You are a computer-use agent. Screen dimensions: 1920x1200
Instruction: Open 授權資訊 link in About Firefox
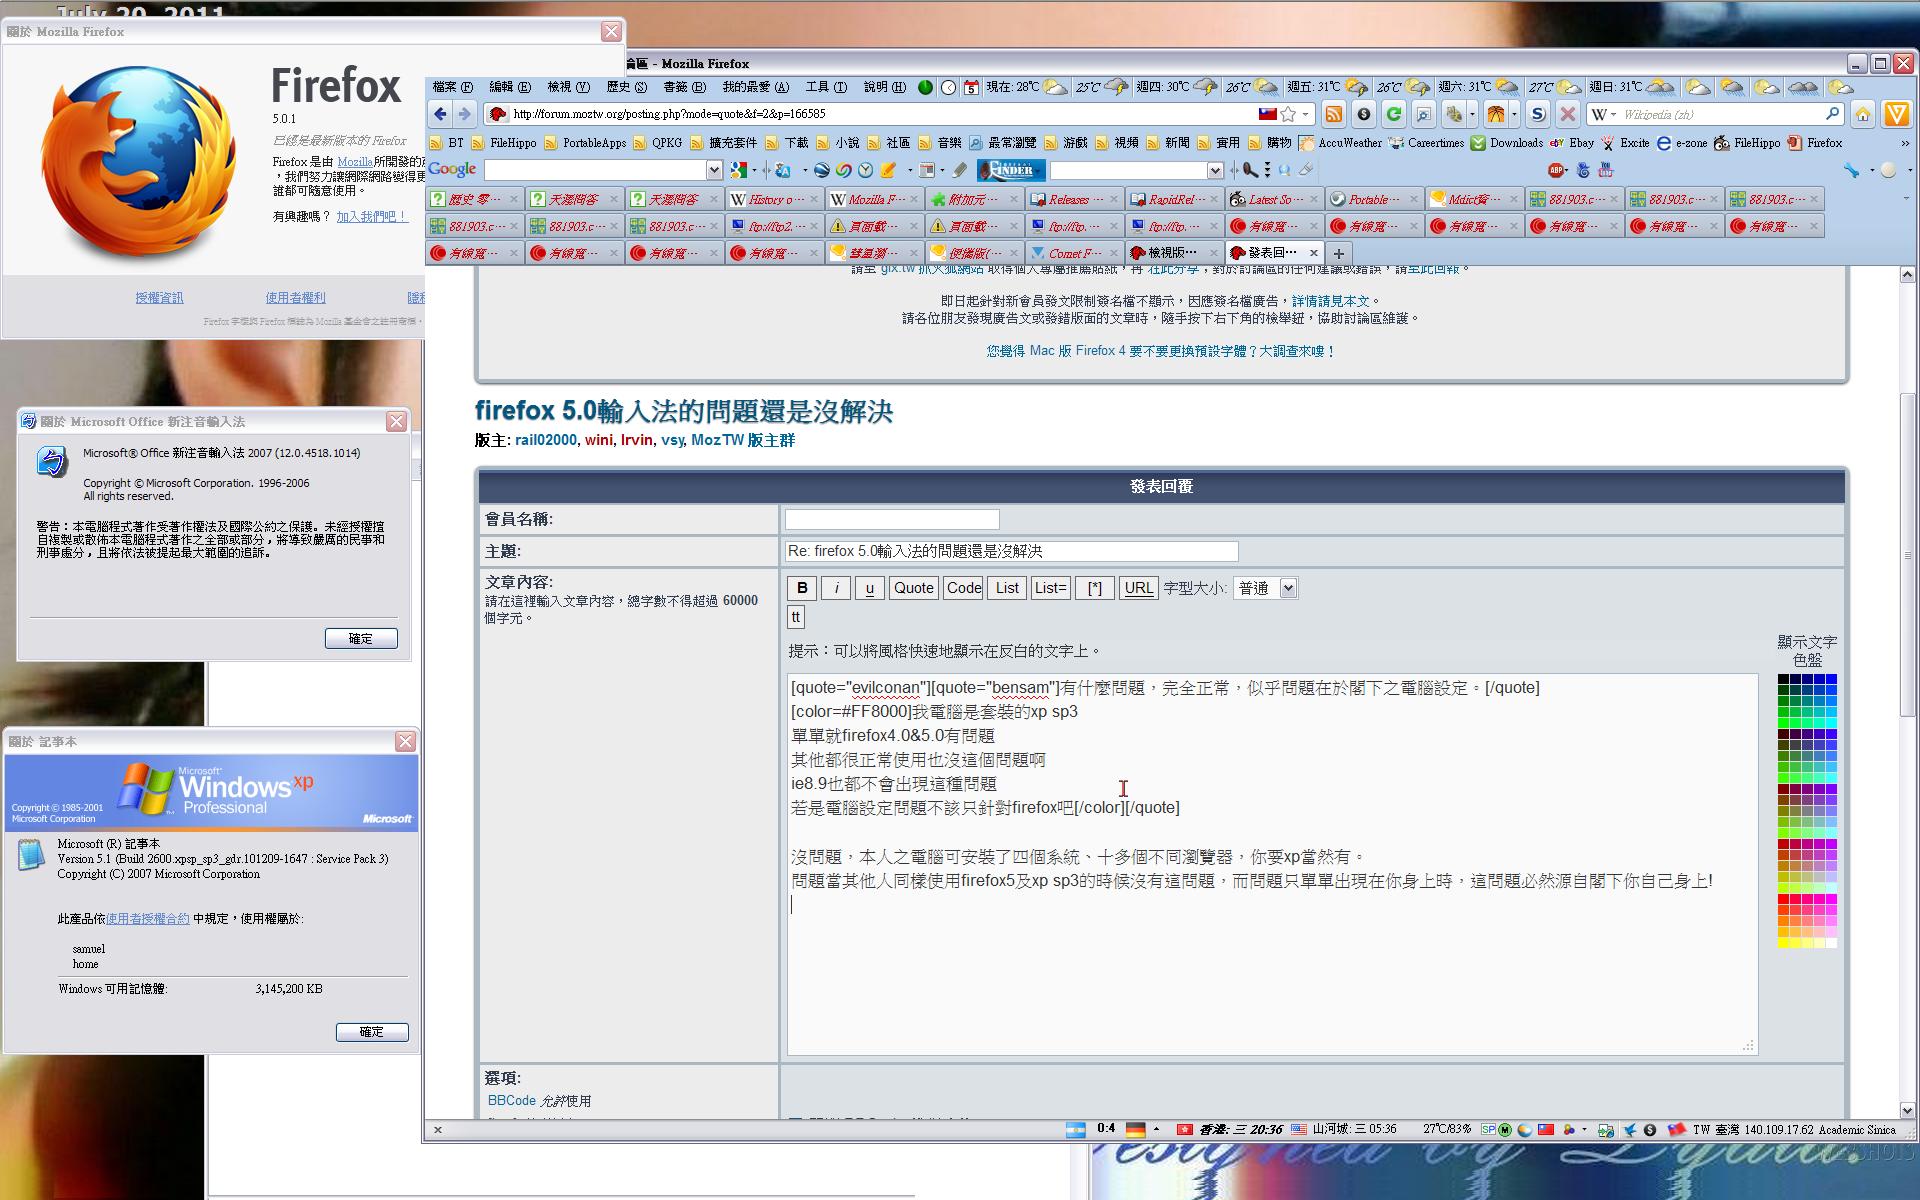click(x=160, y=297)
